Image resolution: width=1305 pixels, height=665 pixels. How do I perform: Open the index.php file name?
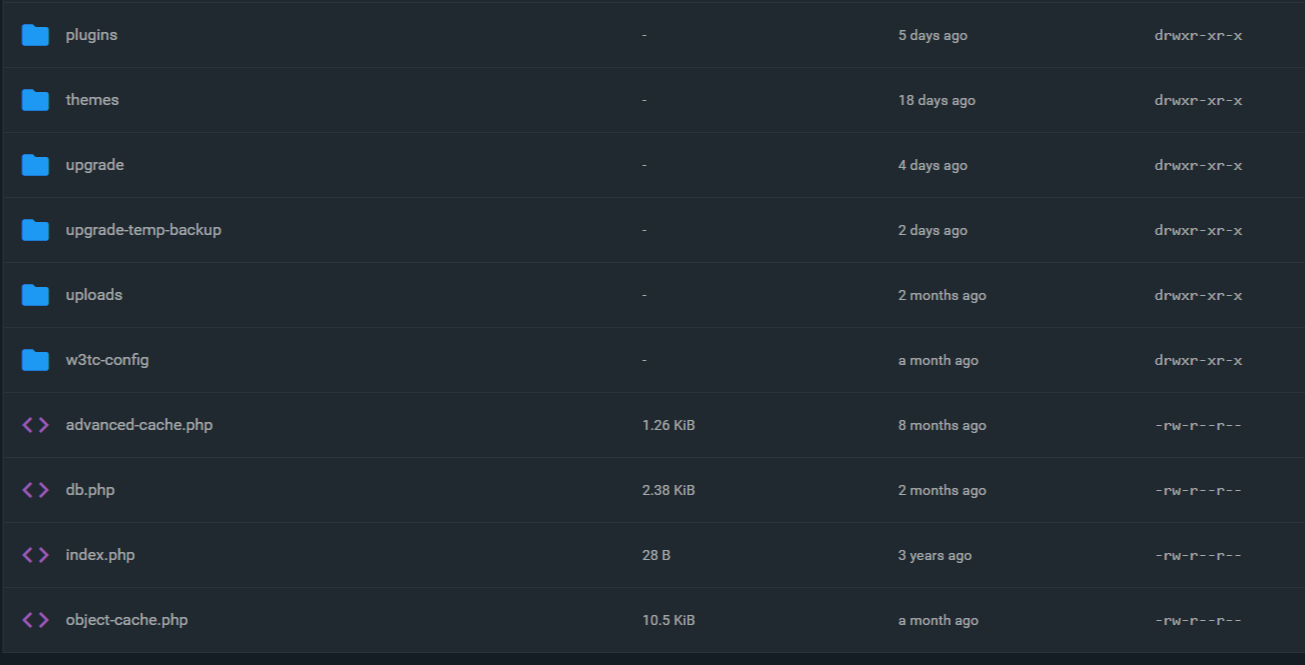click(100, 555)
